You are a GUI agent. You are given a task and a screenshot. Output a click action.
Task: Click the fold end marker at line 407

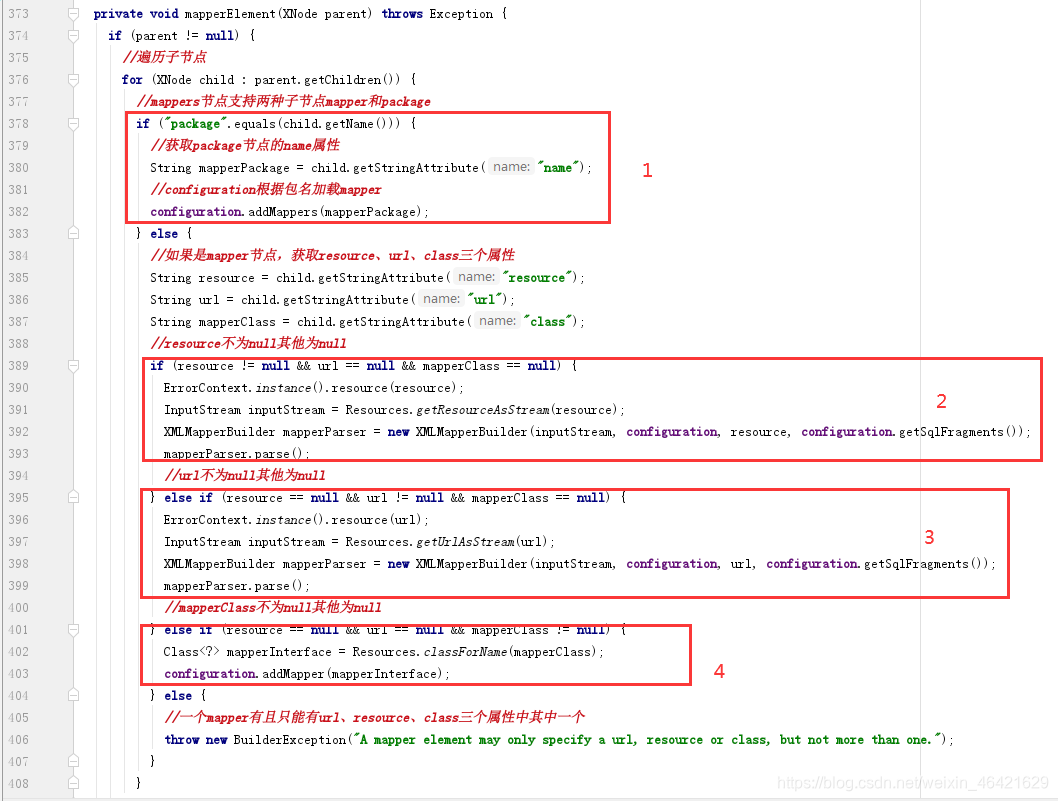click(74, 761)
